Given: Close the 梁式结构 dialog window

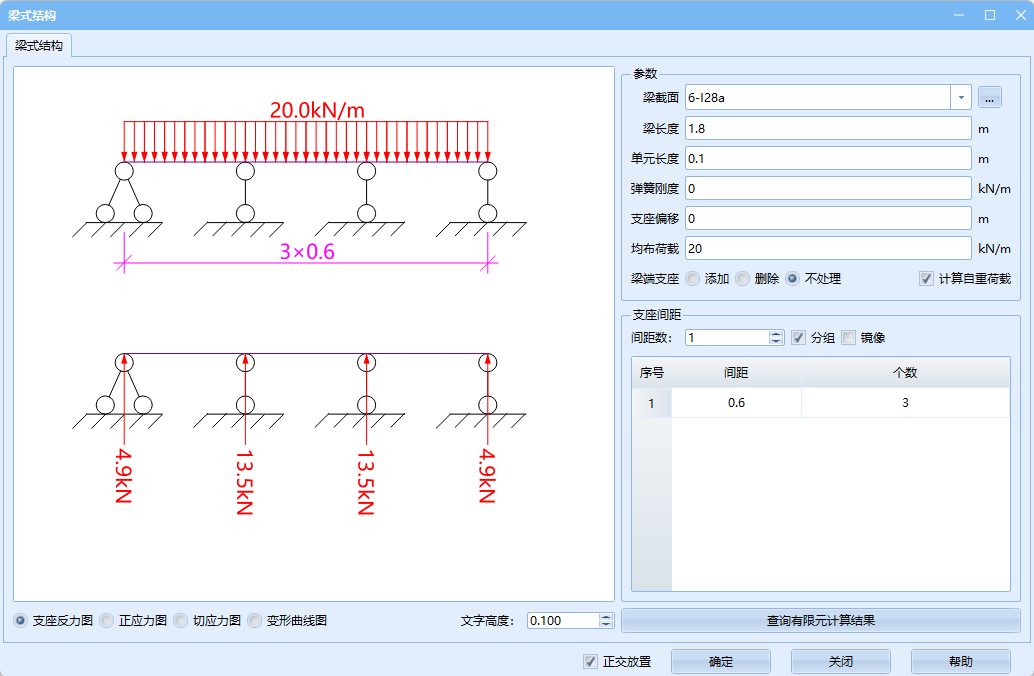Looking at the screenshot, I should coord(1020,15).
